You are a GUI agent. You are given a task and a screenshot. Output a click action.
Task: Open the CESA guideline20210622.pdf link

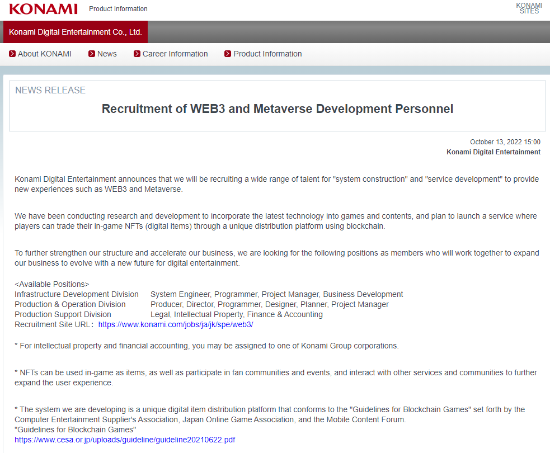pos(125,440)
